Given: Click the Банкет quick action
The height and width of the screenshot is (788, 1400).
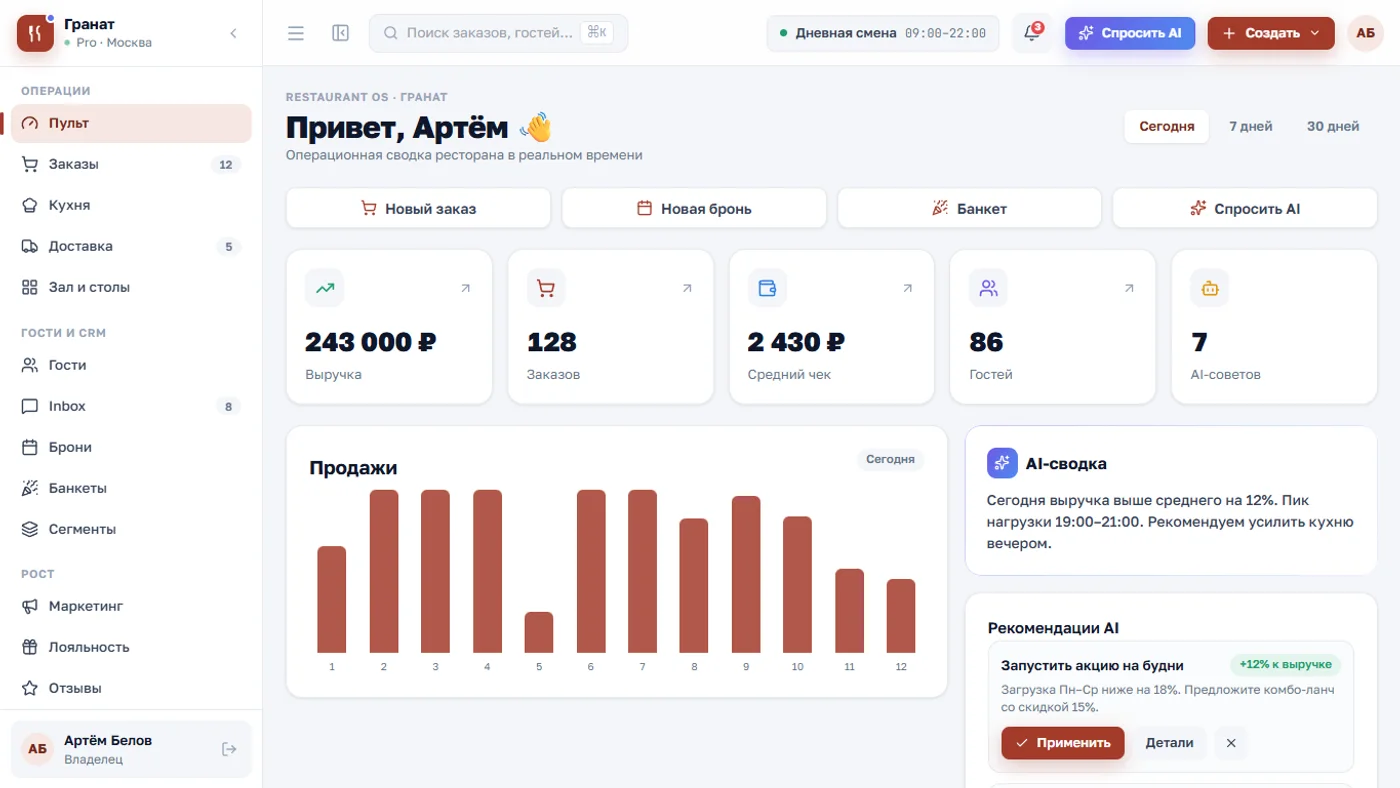Looking at the screenshot, I should pyautogui.click(x=969, y=209).
